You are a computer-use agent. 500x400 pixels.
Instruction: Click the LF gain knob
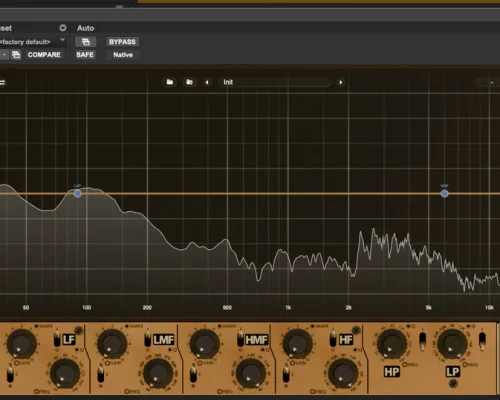tap(22, 343)
